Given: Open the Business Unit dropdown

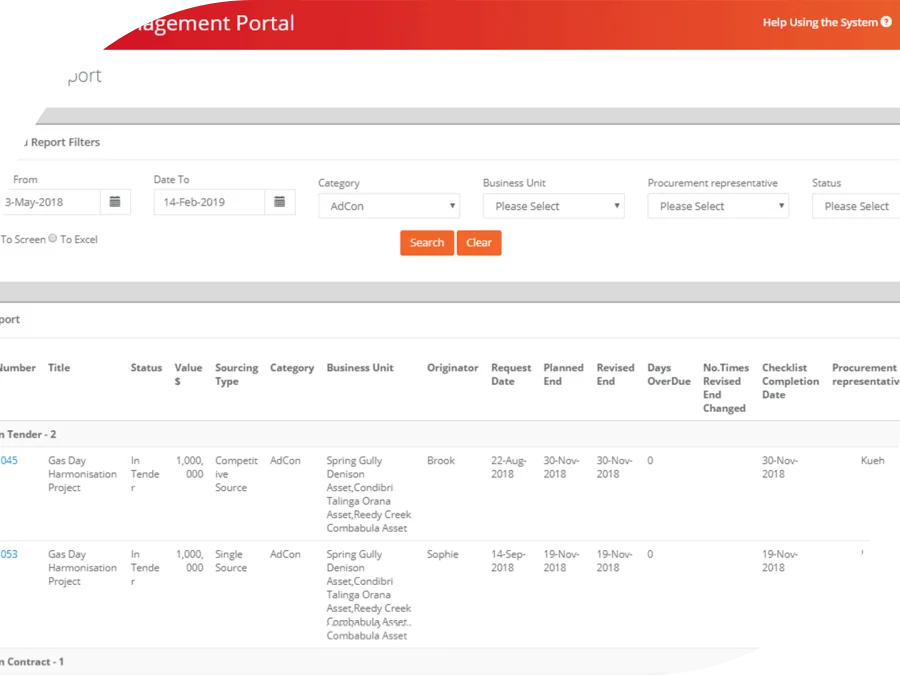Looking at the screenshot, I should coord(554,206).
